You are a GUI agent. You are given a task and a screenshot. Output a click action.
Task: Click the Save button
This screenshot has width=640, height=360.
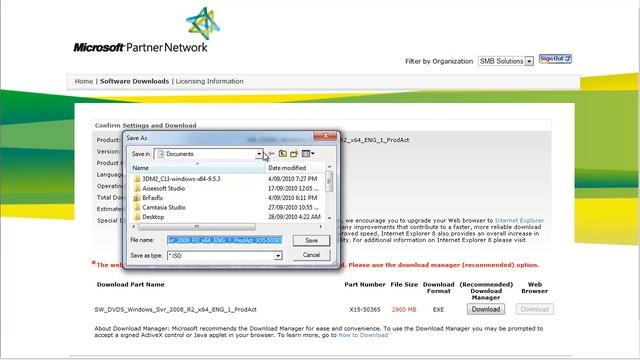(311, 240)
